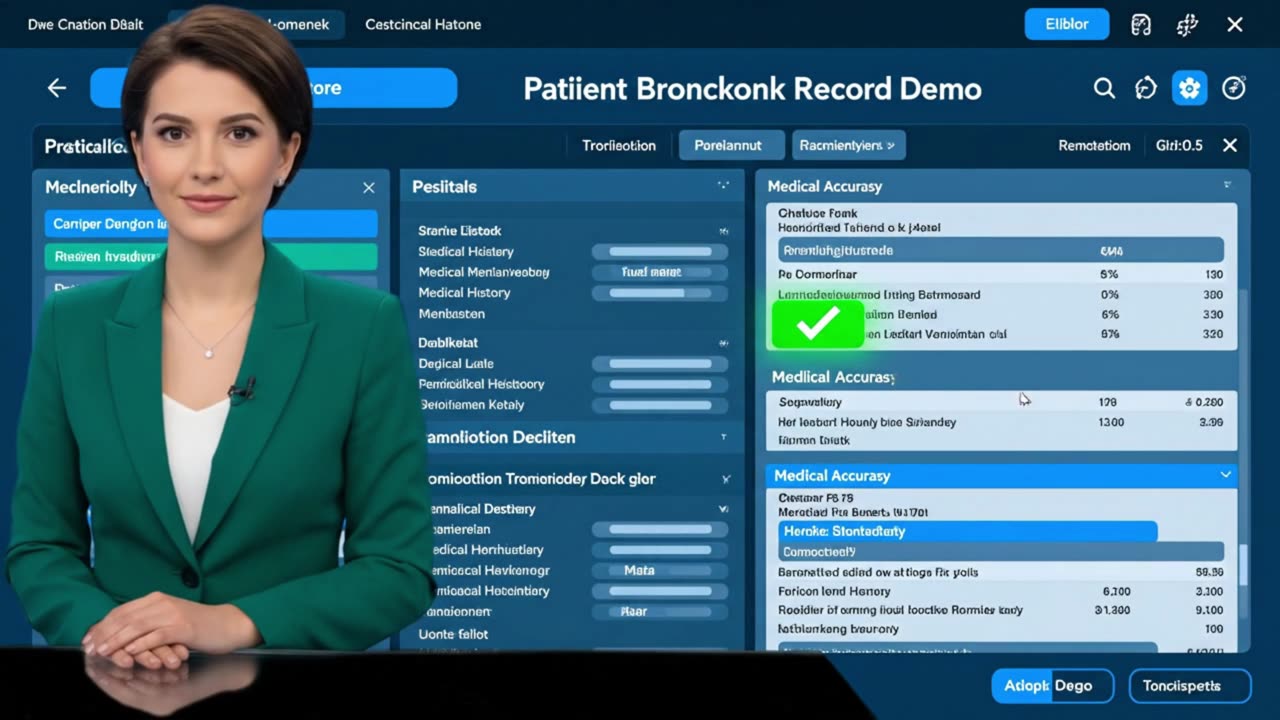Click the circular icon between search and gear
The image size is (1280, 720).
coord(1146,88)
